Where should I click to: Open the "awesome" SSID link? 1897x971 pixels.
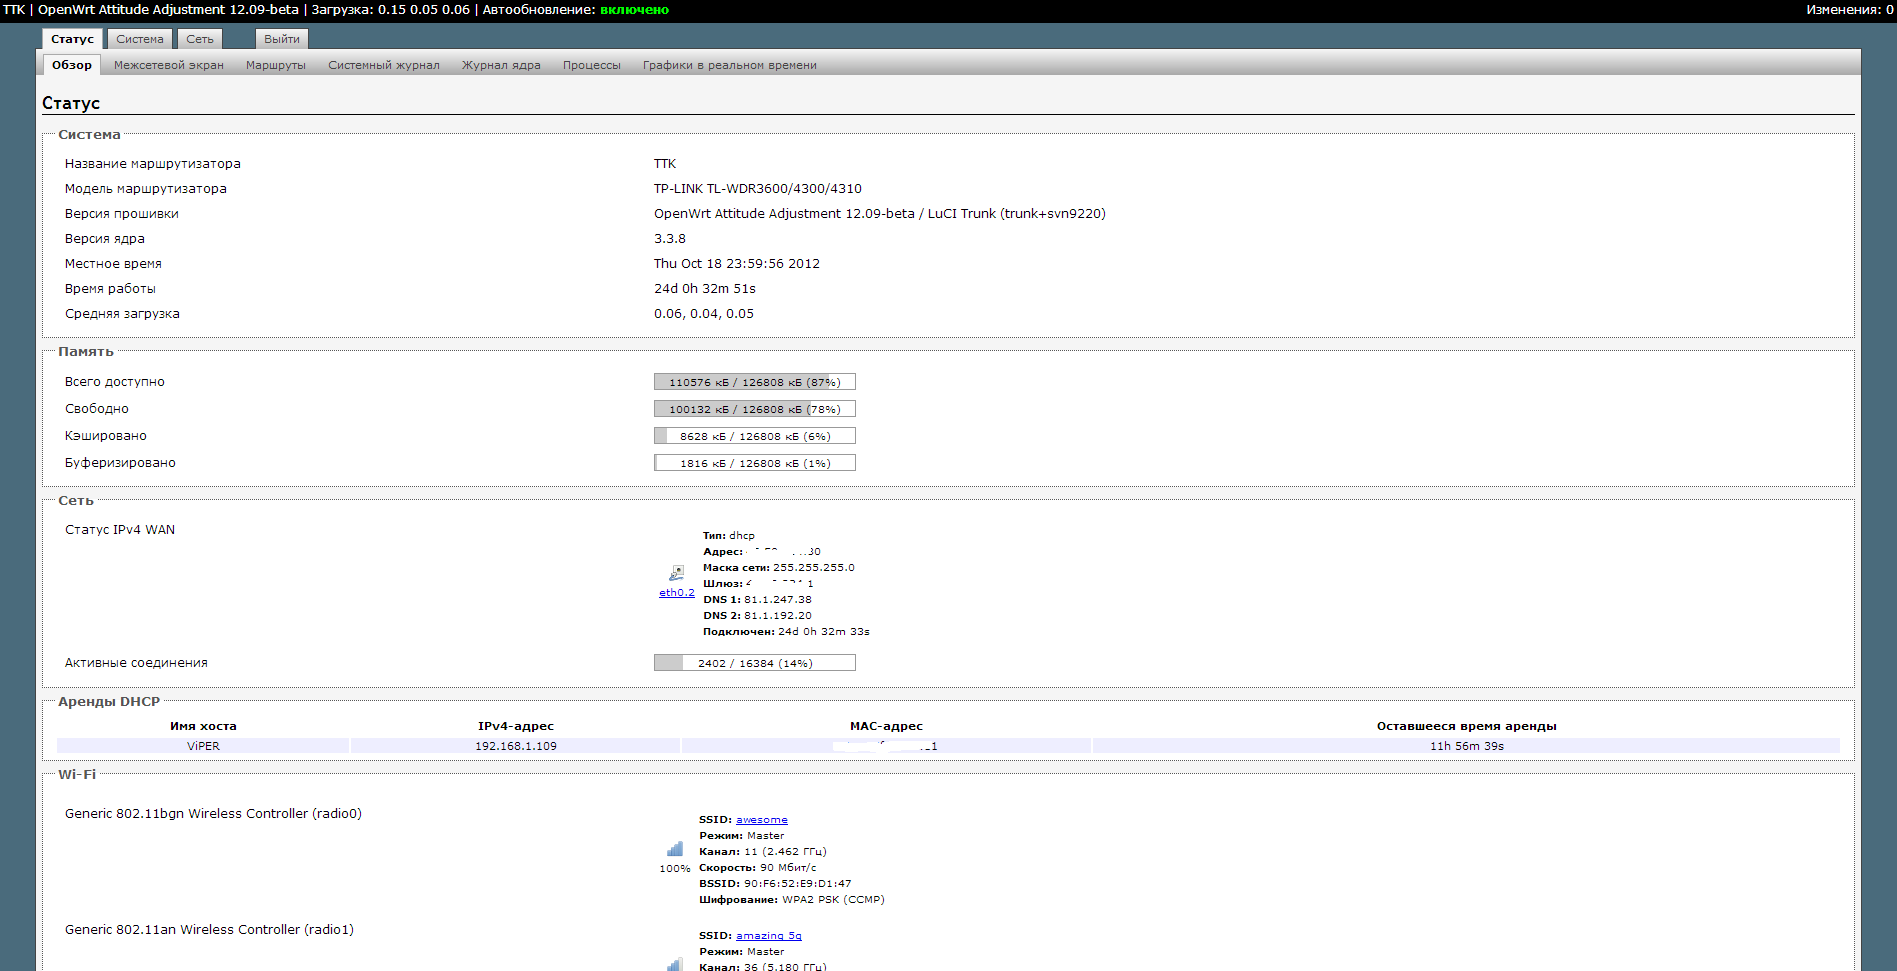click(x=762, y=820)
